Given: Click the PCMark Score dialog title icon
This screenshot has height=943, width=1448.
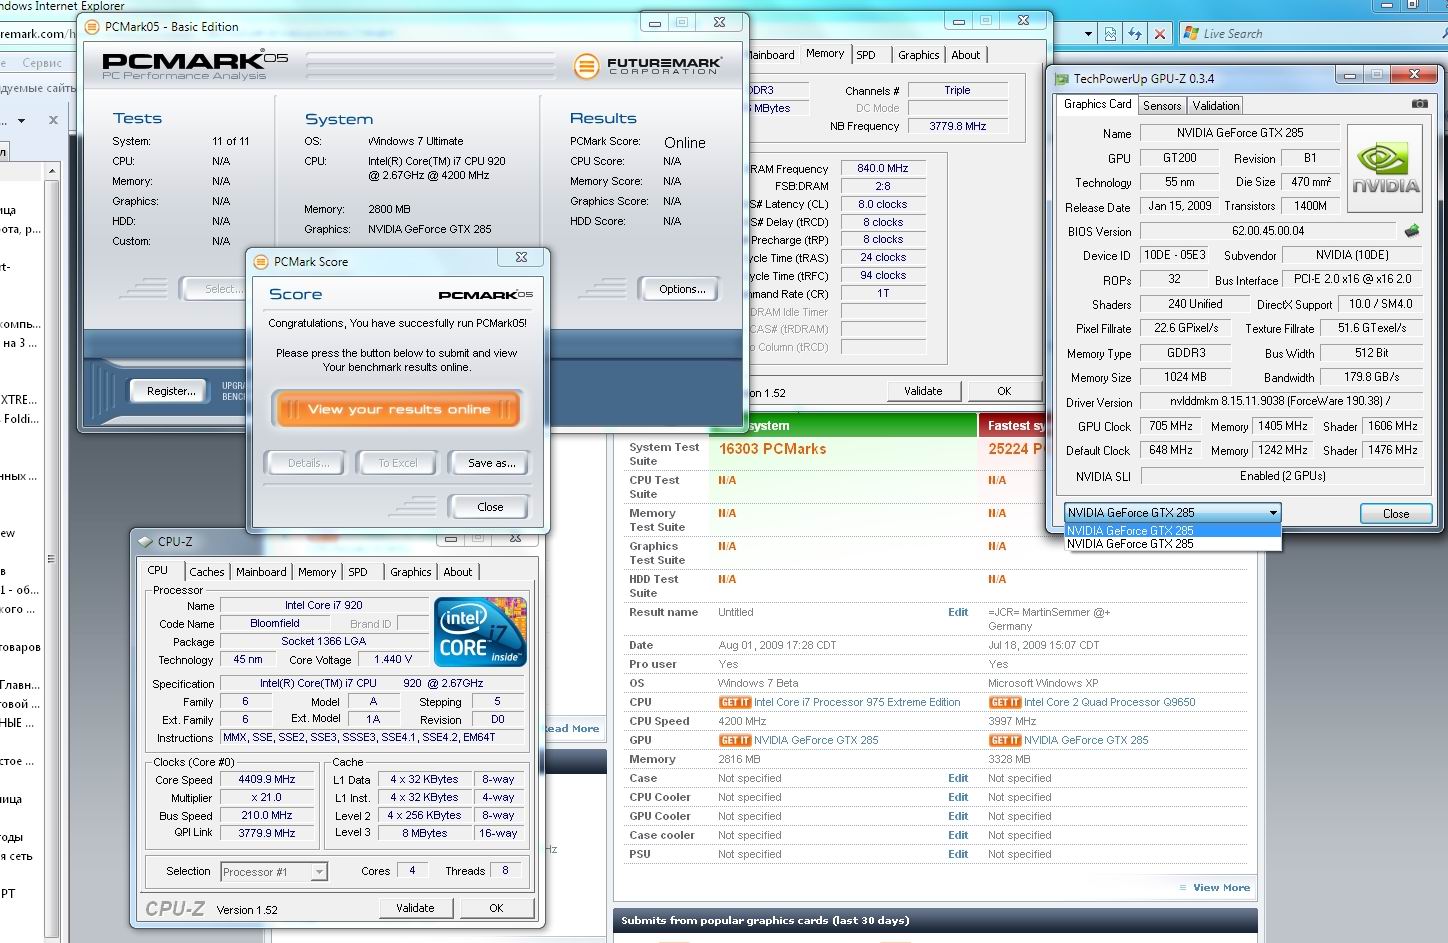Looking at the screenshot, I should 262,261.
